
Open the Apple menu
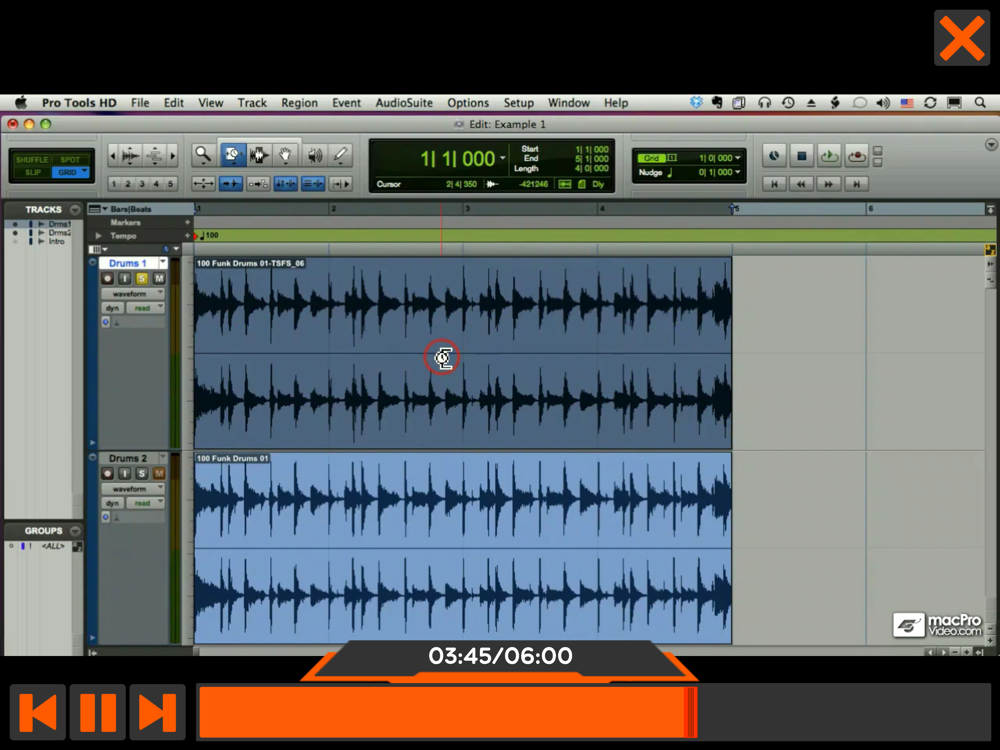21,103
